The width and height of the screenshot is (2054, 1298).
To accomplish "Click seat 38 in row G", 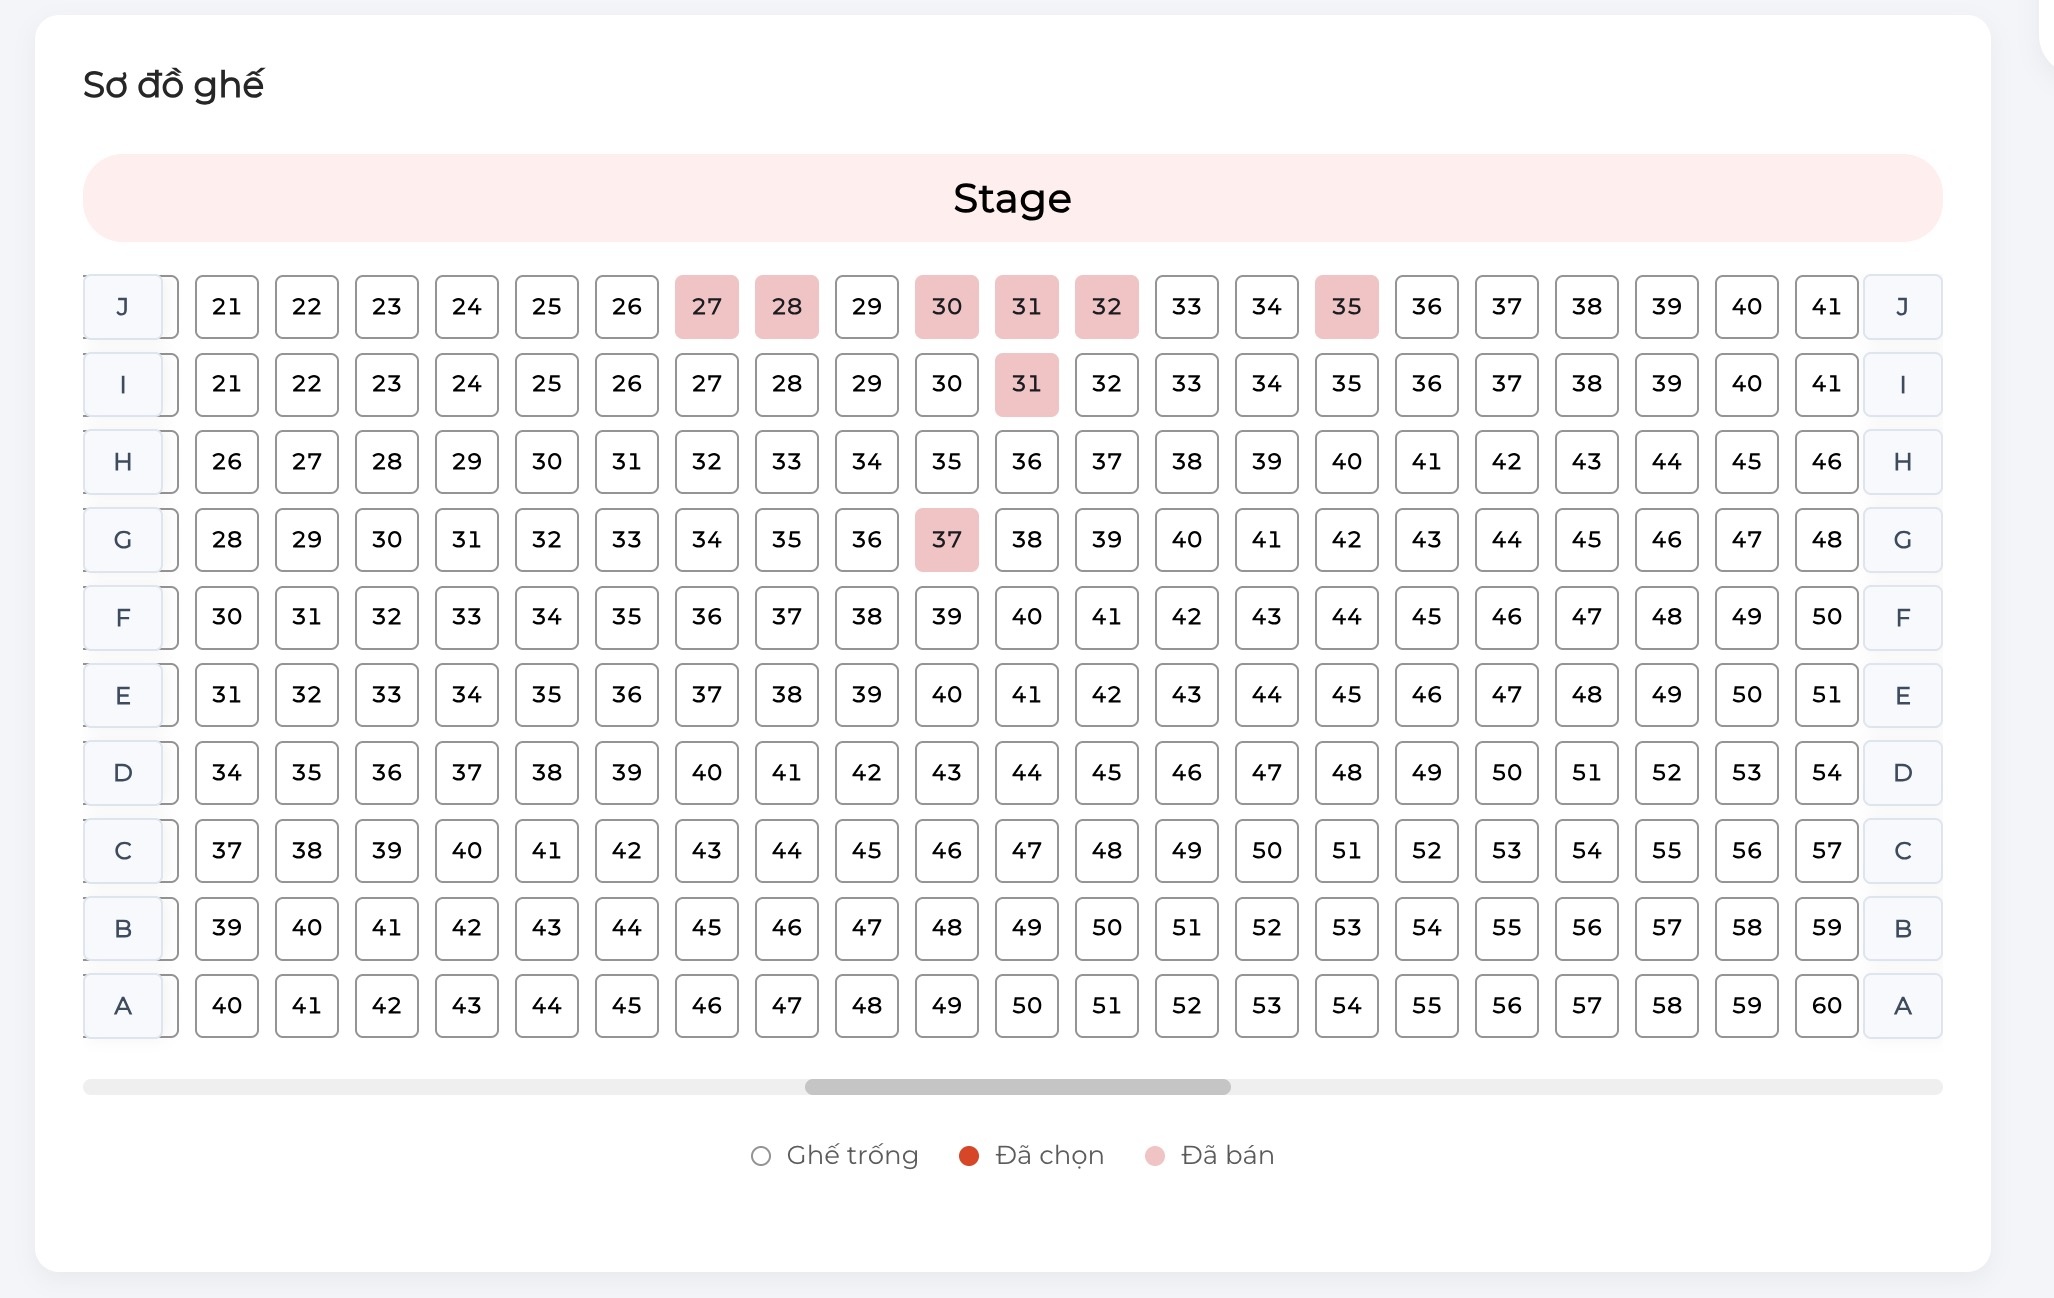I will pos(1026,540).
